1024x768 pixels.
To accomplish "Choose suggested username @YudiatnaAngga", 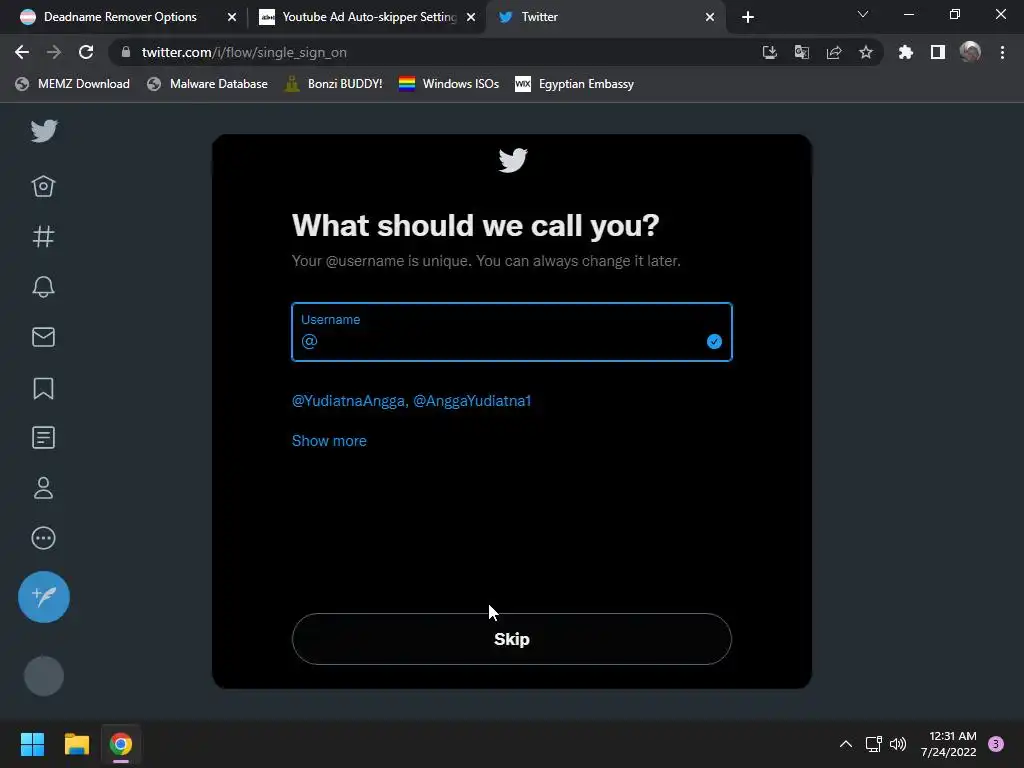I will point(350,401).
